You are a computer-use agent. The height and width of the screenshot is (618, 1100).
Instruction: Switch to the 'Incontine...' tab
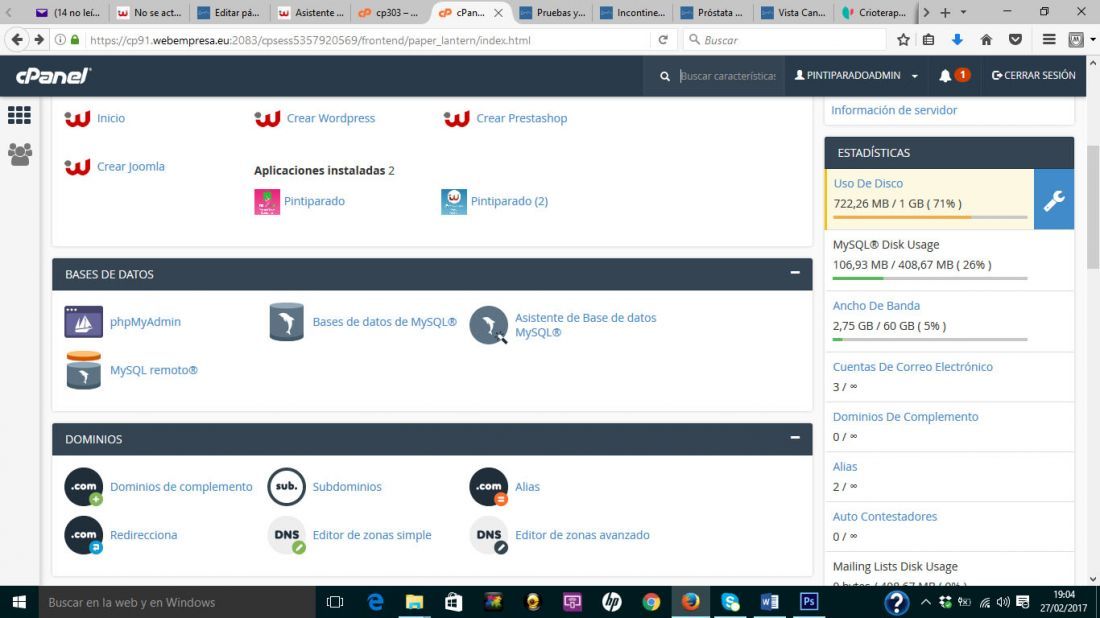click(632, 13)
